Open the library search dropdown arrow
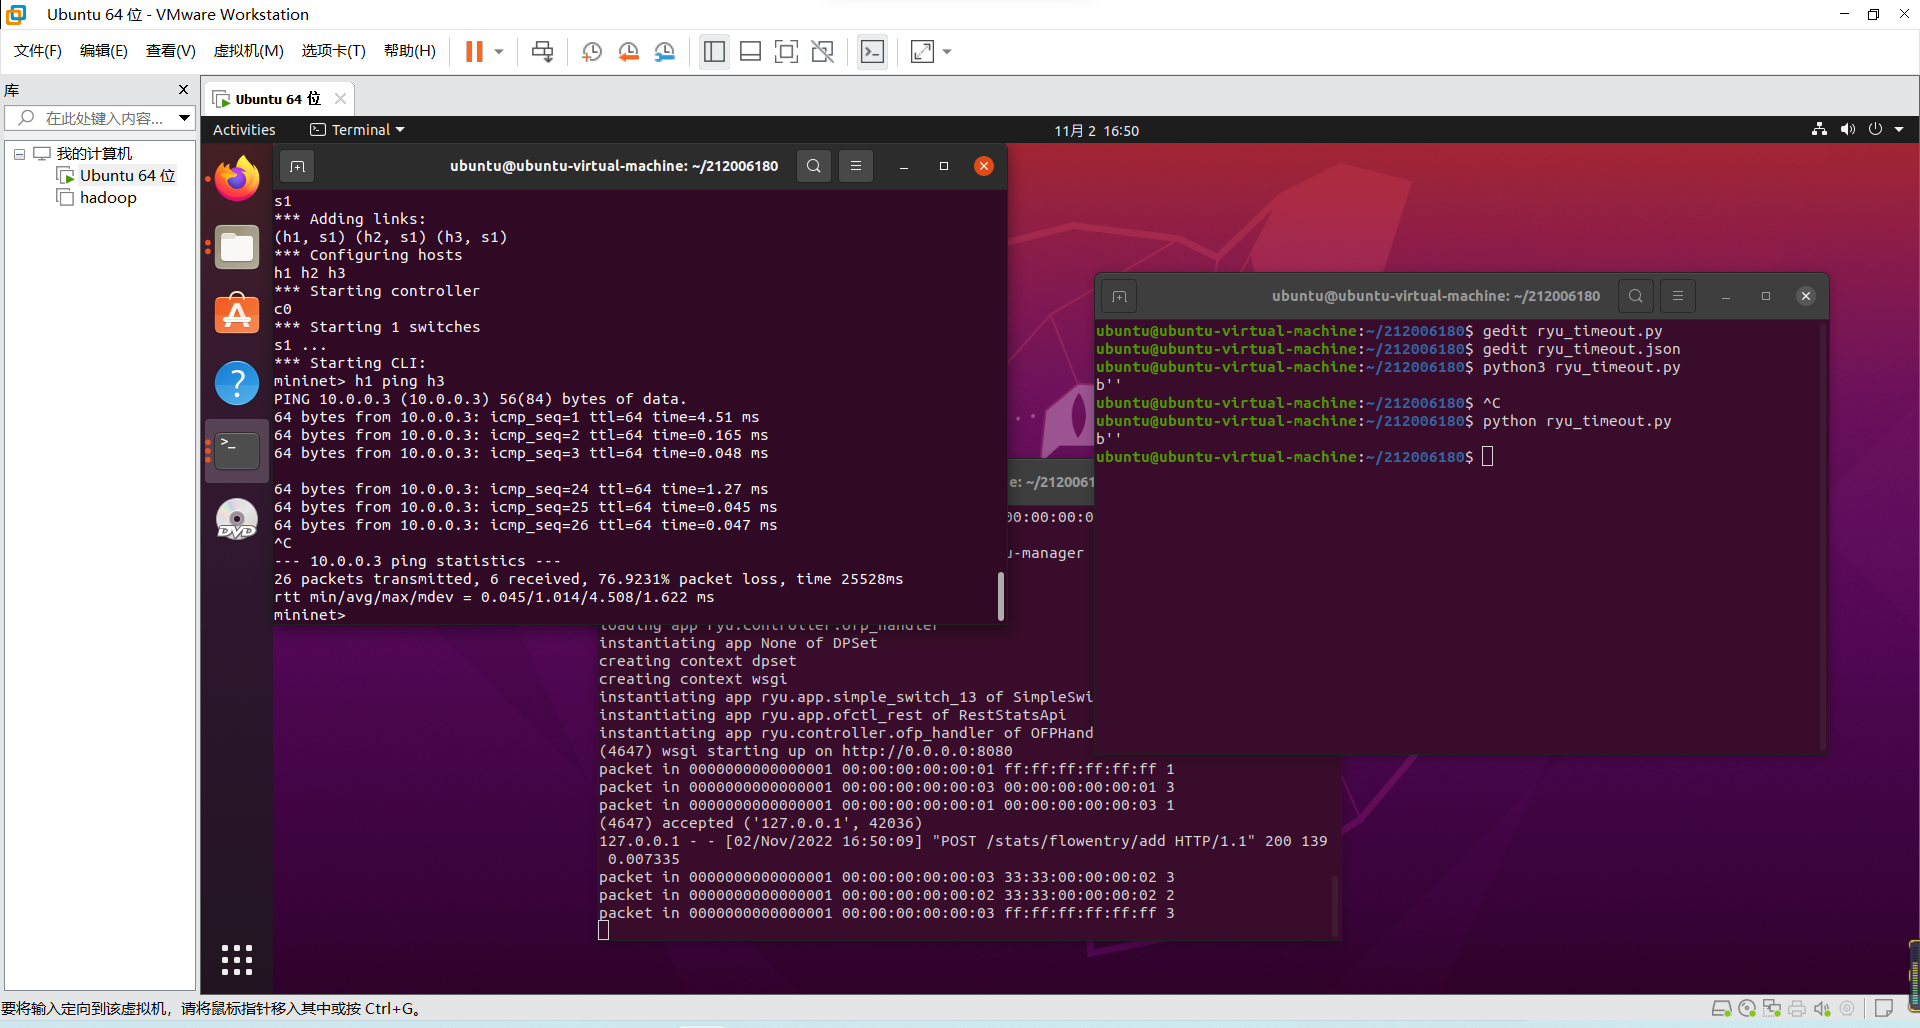1920x1028 pixels. 185,118
